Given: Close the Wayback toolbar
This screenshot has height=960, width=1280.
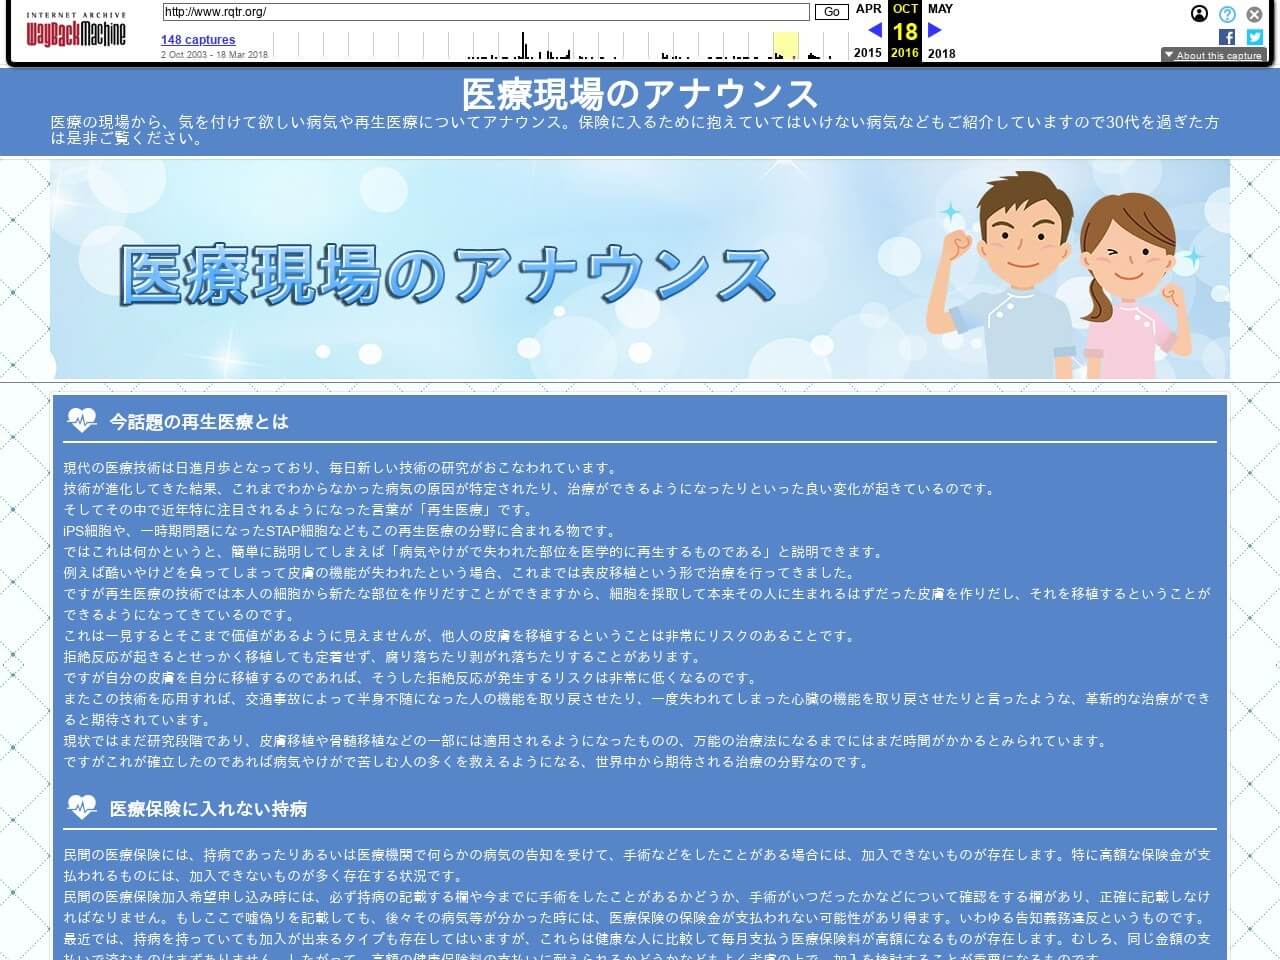Looking at the screenshot, I should [1254, 14].
